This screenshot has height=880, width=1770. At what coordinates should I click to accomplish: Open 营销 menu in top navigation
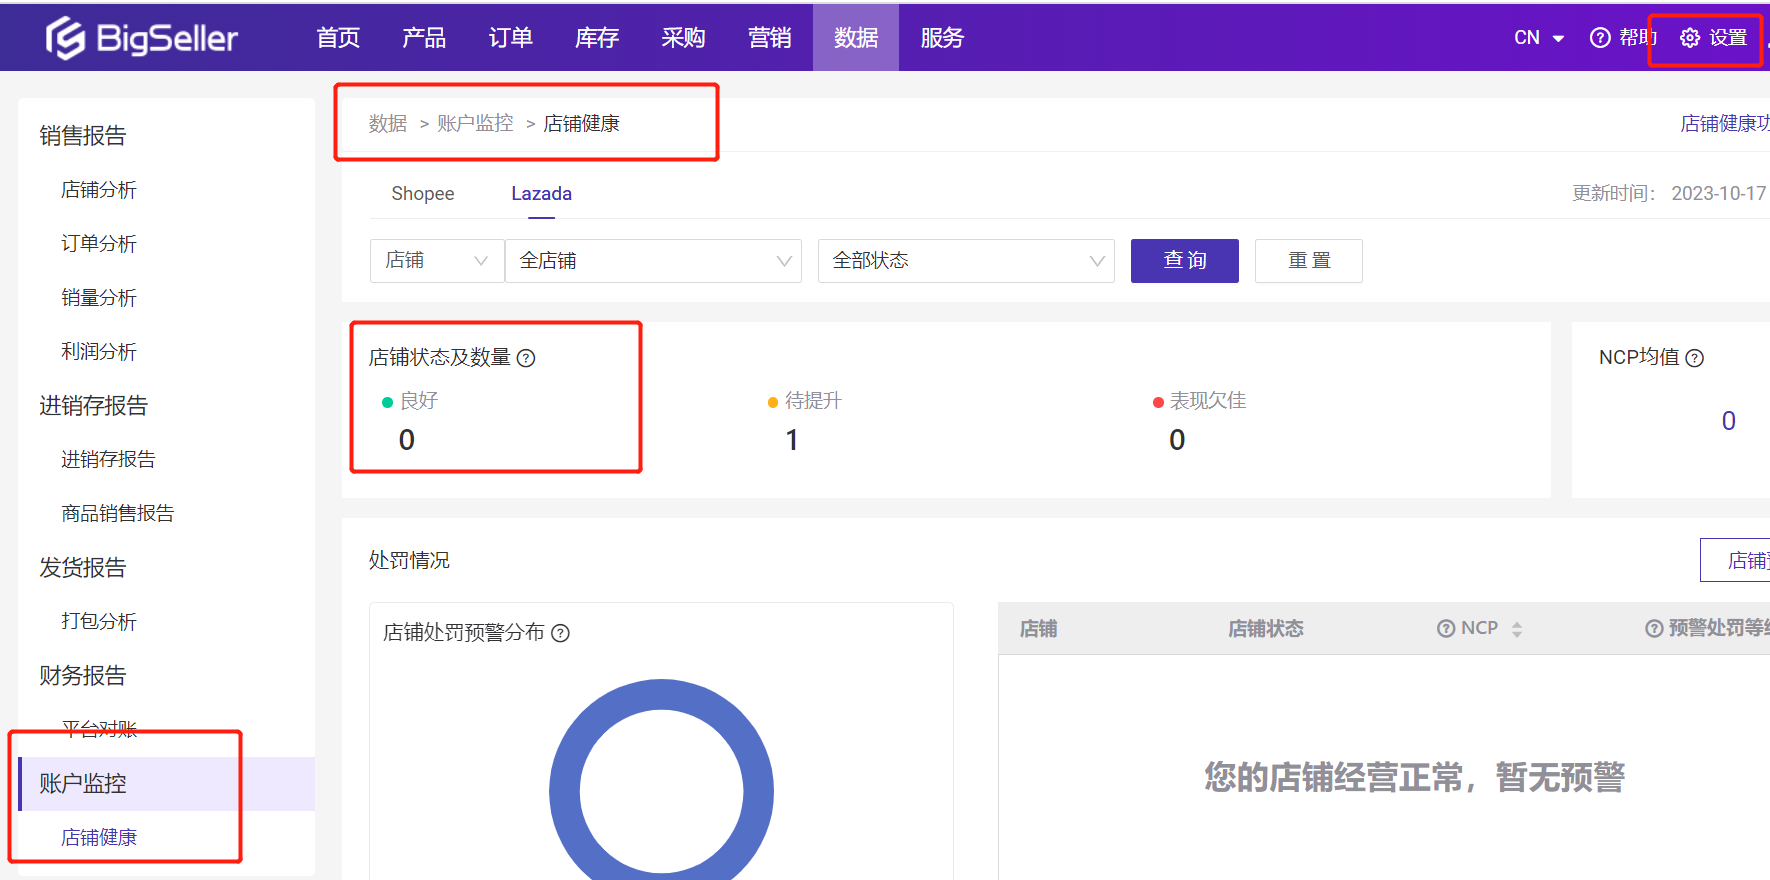(770, 38)
